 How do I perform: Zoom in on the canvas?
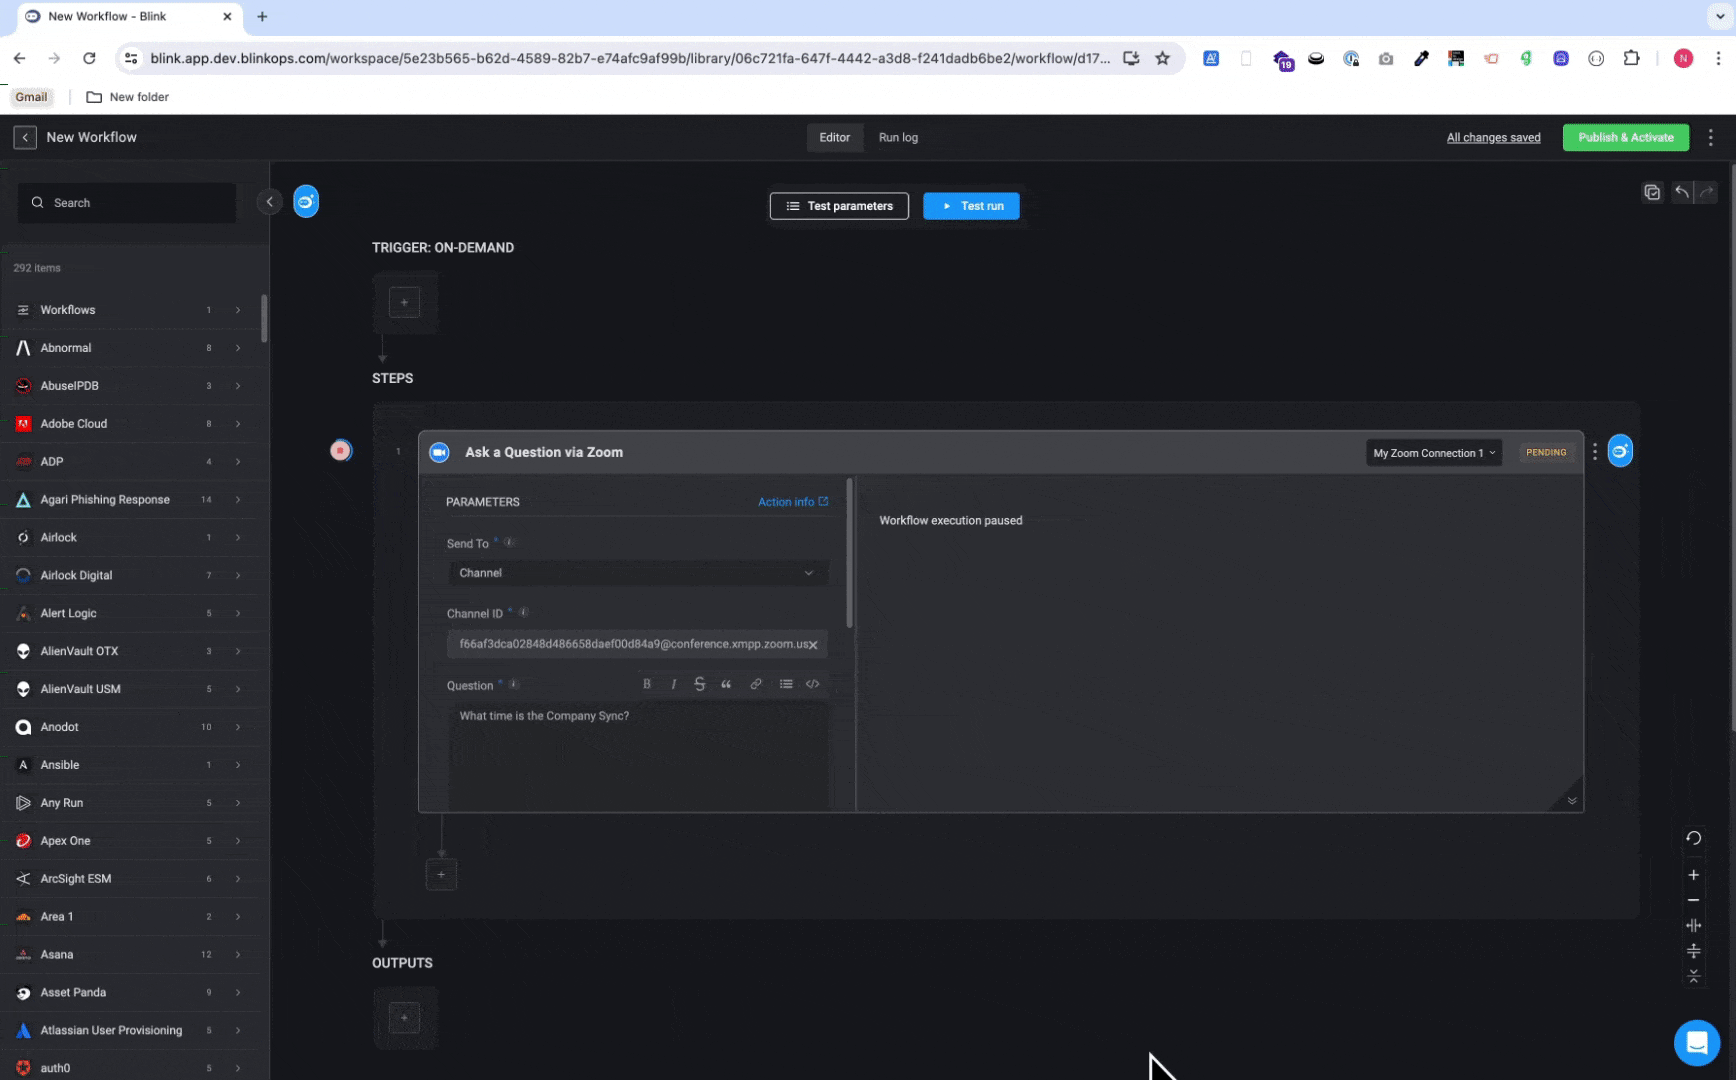coord(1693,875)
